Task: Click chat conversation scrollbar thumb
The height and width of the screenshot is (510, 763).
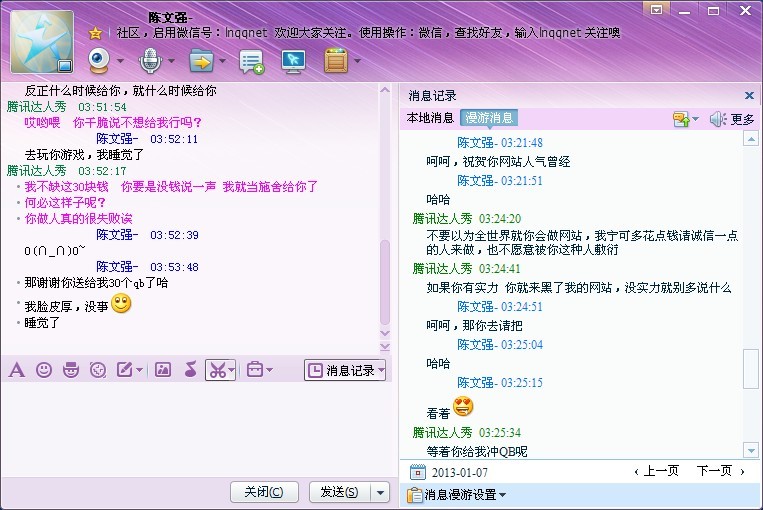Action: pyautogui.click(x=385, y=283)
